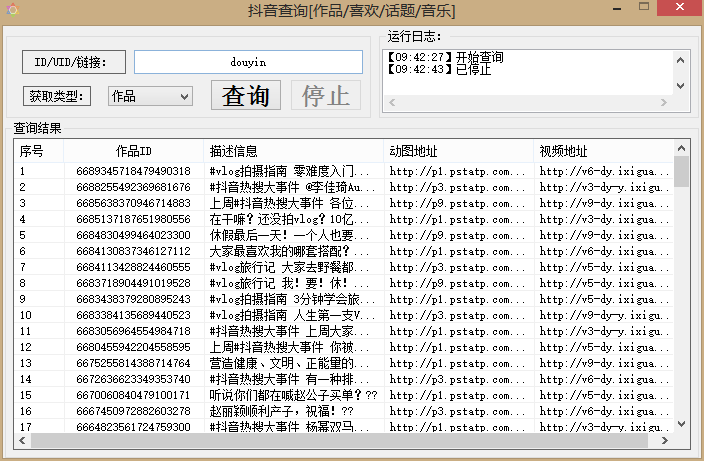
Task: Click description 大家最喜欢我的哪套搭配?
Action: click(289, 251)
